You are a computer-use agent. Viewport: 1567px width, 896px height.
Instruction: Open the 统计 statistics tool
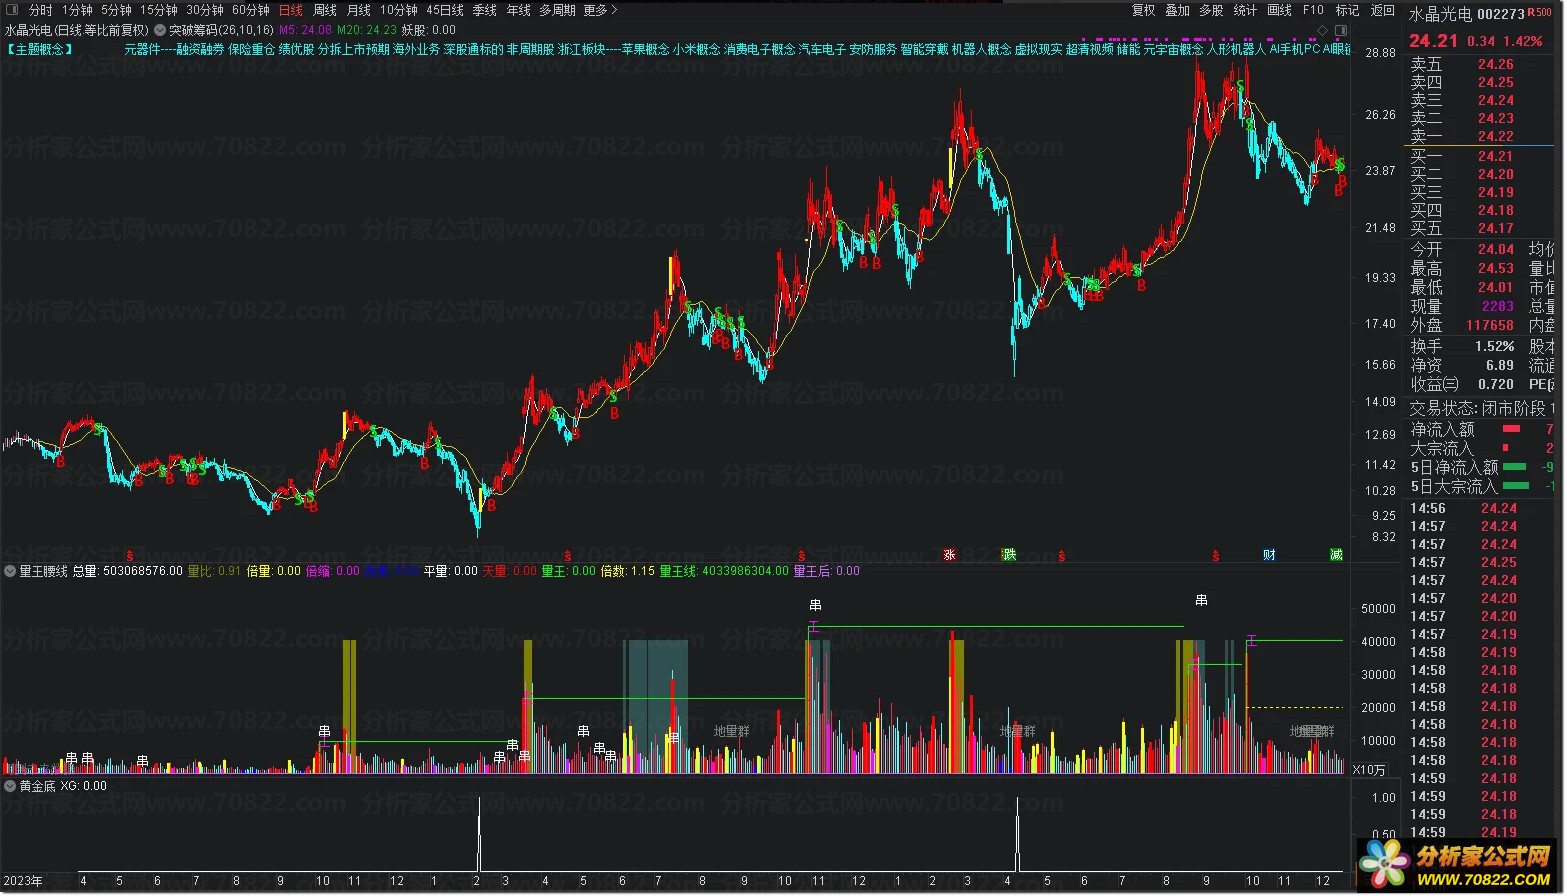click(x=1246, y=10)
